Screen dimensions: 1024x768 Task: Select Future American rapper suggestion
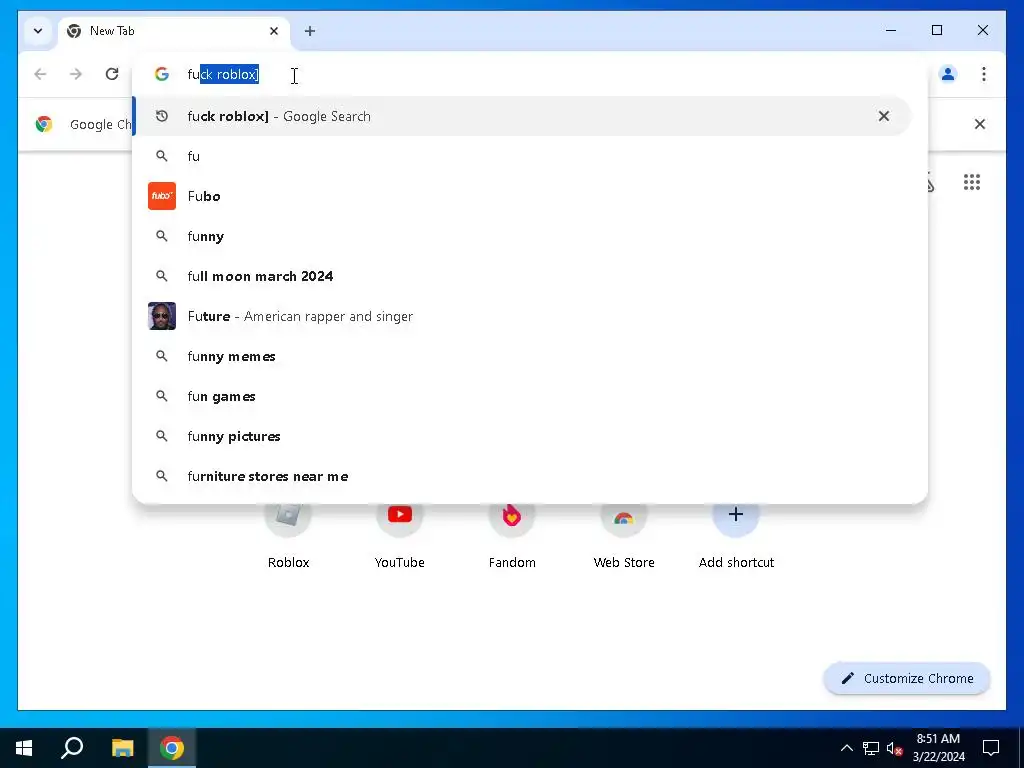[522, 316]
